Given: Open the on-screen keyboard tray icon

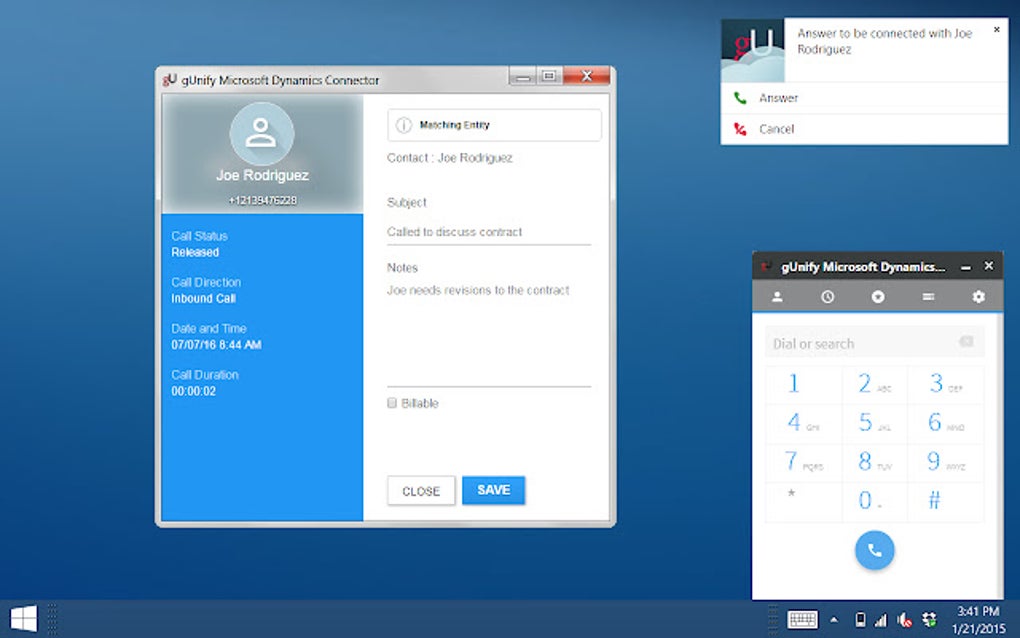Looking at the screenshot, I should click(802, 619).
